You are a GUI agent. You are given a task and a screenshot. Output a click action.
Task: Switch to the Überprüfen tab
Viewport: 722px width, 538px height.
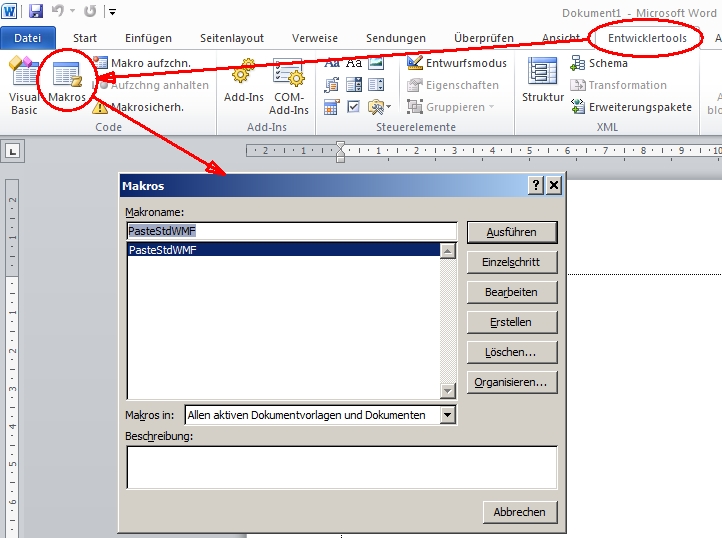point(483,38)
